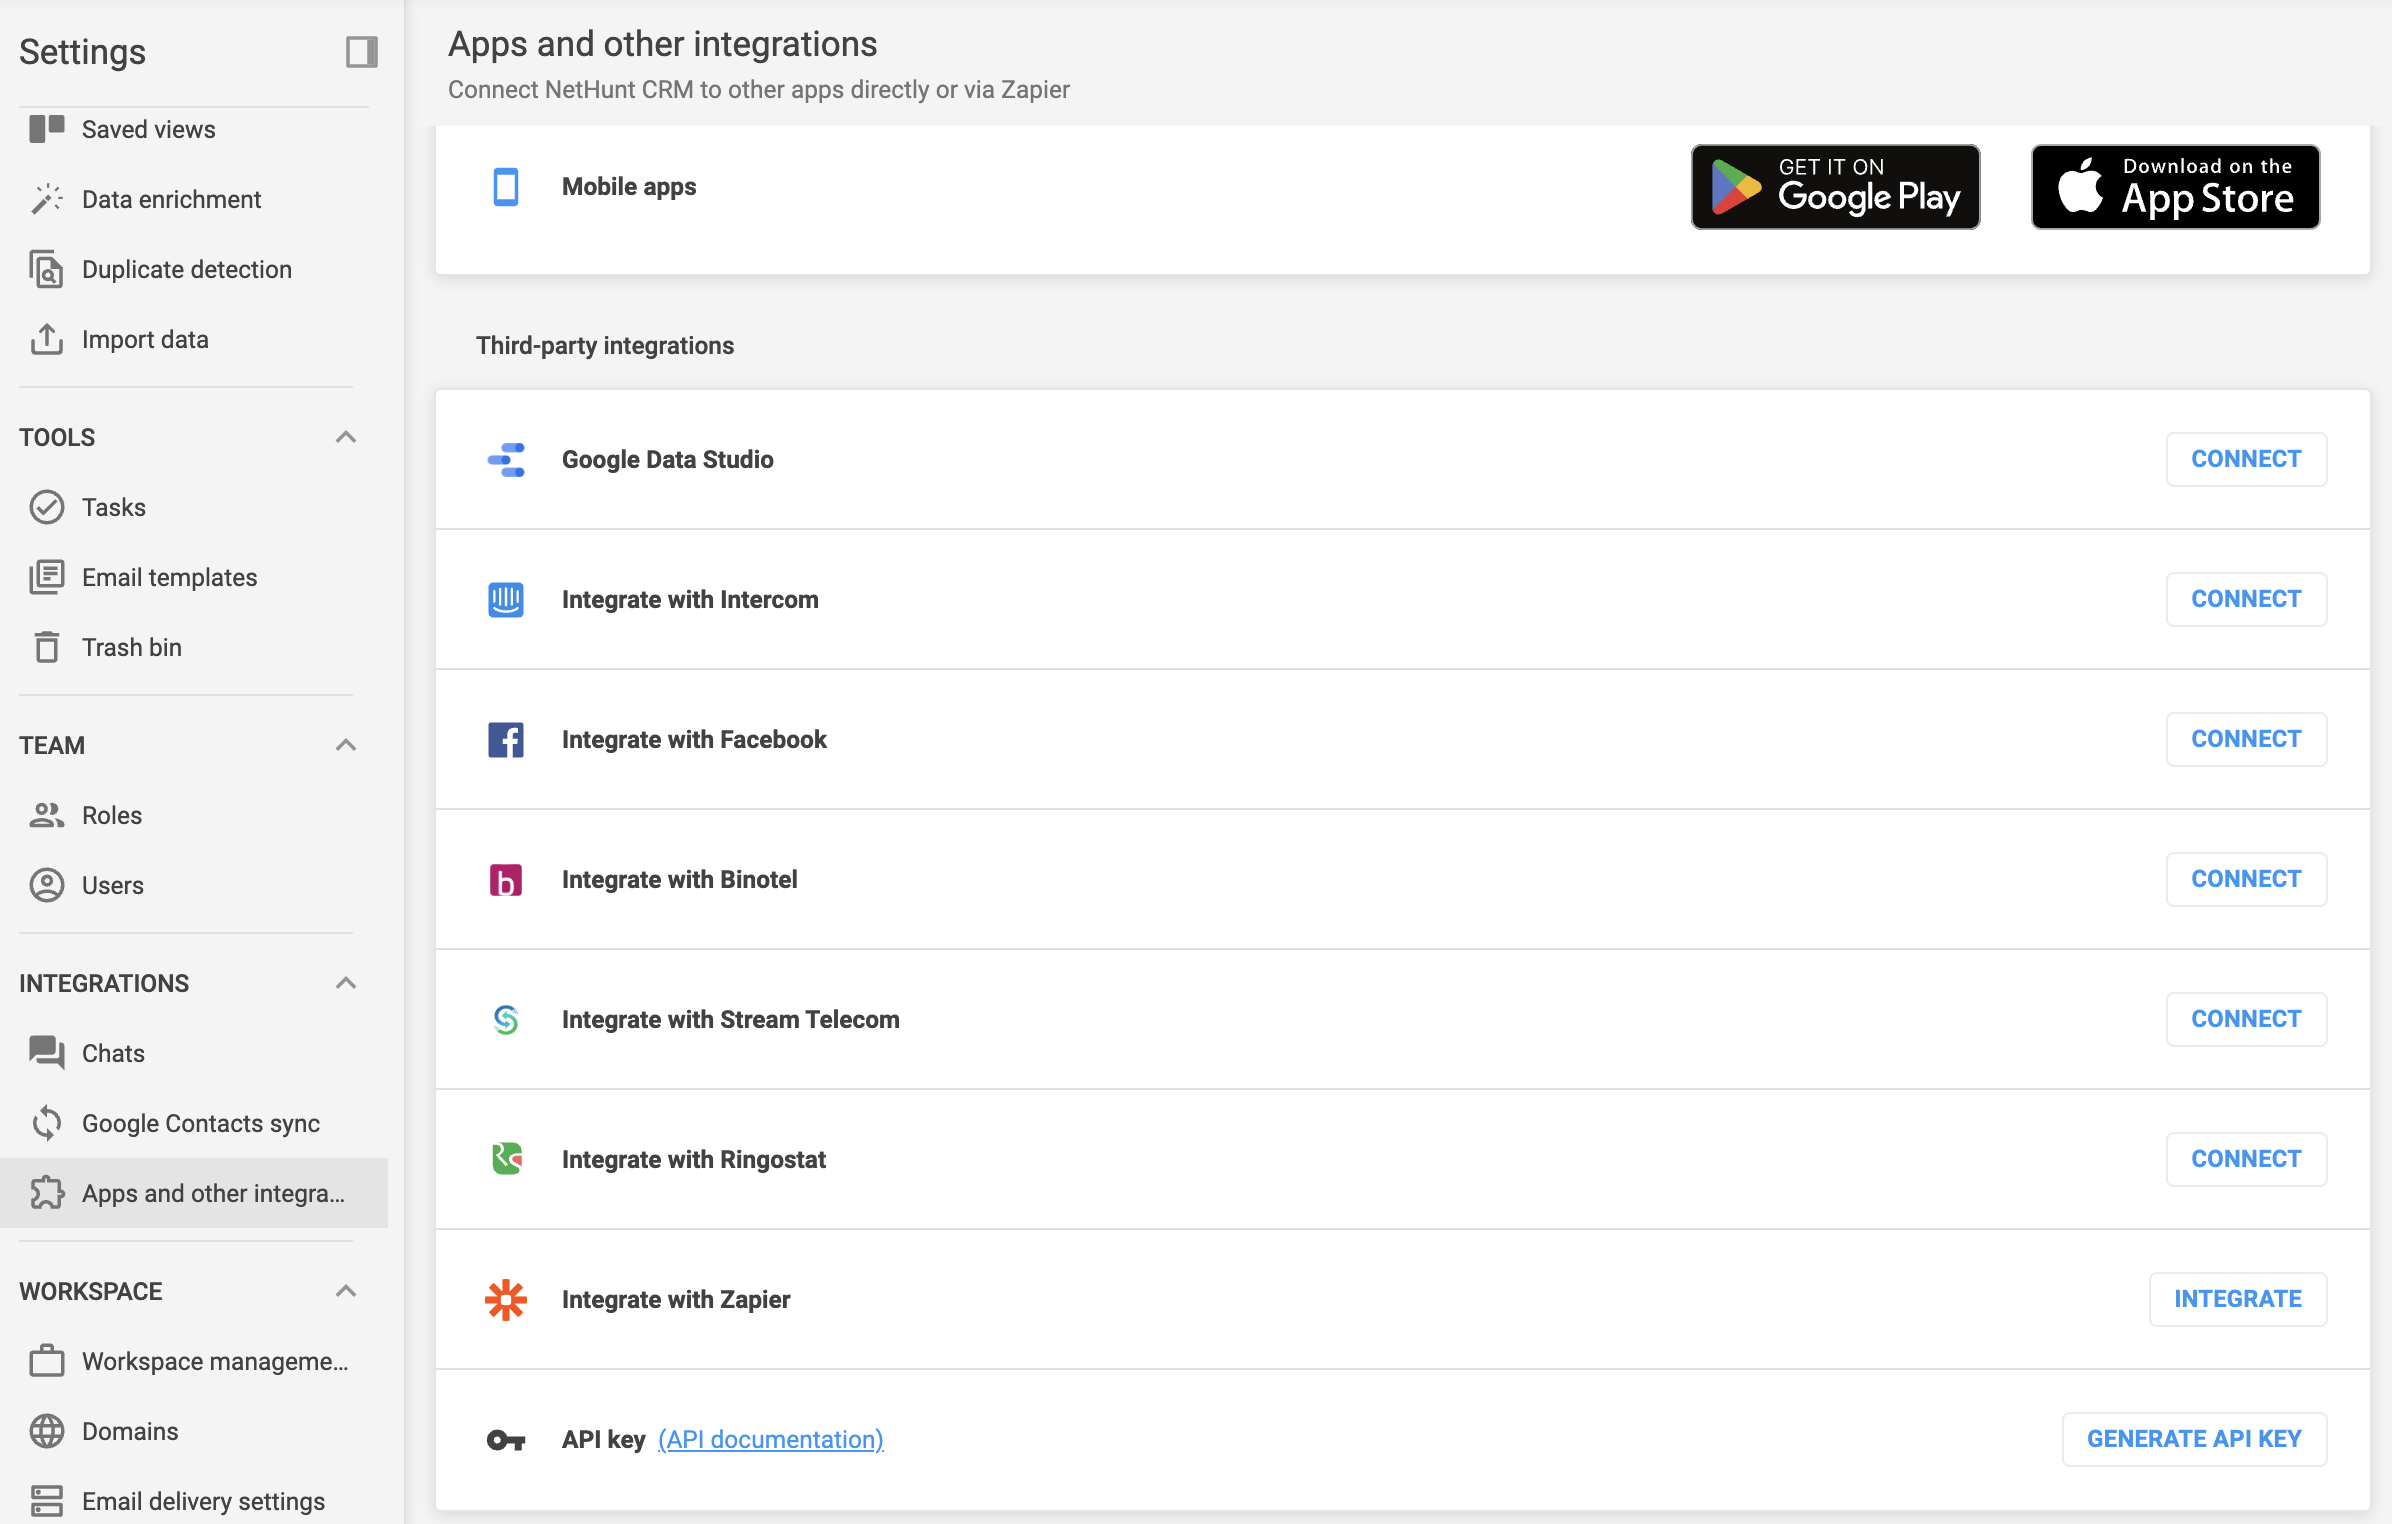Integrate with Zapier button
2392x1524 pixels.
point(2237,1297)
